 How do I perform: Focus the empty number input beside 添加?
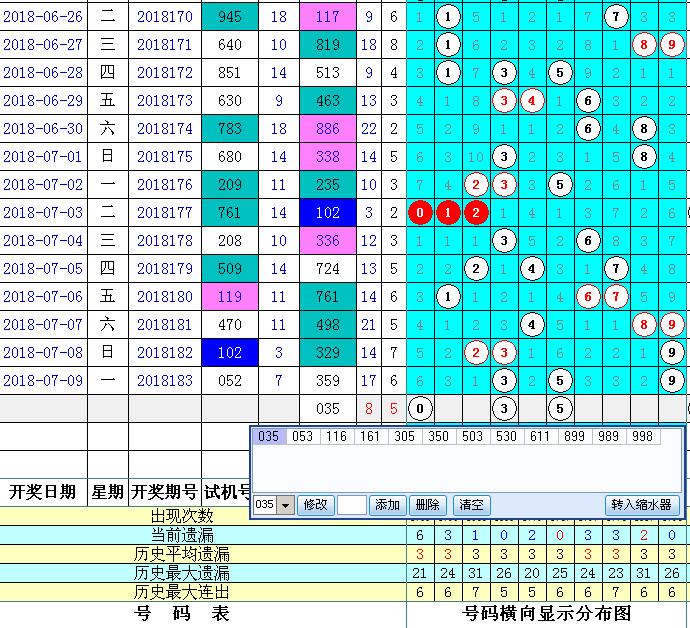click(x=351, y=505)
